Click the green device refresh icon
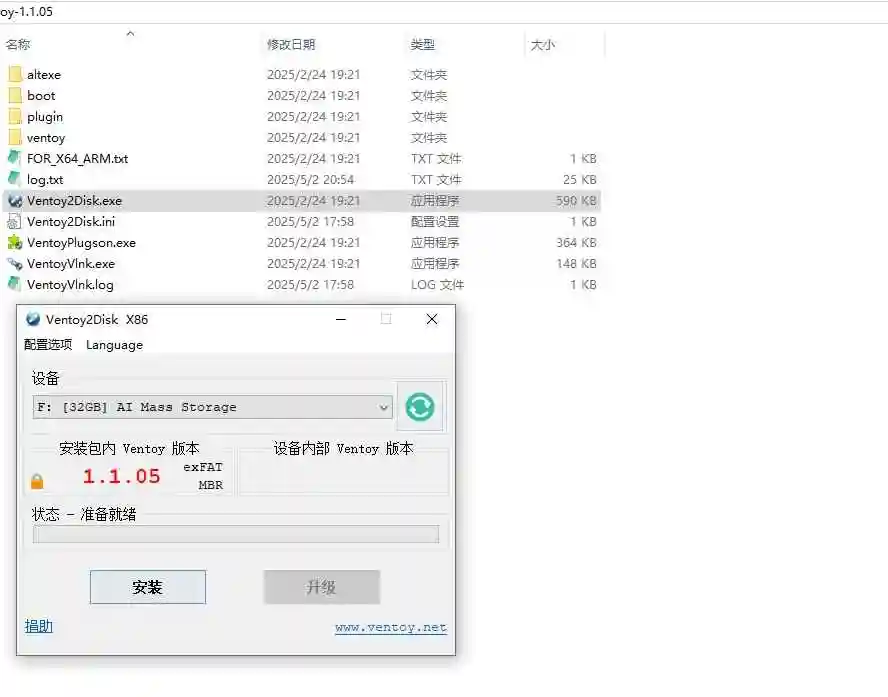This screenshot has width=888, height=697. [x=420, y=406]
